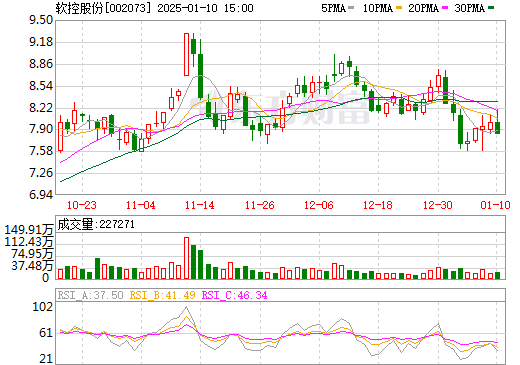Select the 12-18 date axis label
This screenshot has height=365, width=520.
tap(378, 205)
